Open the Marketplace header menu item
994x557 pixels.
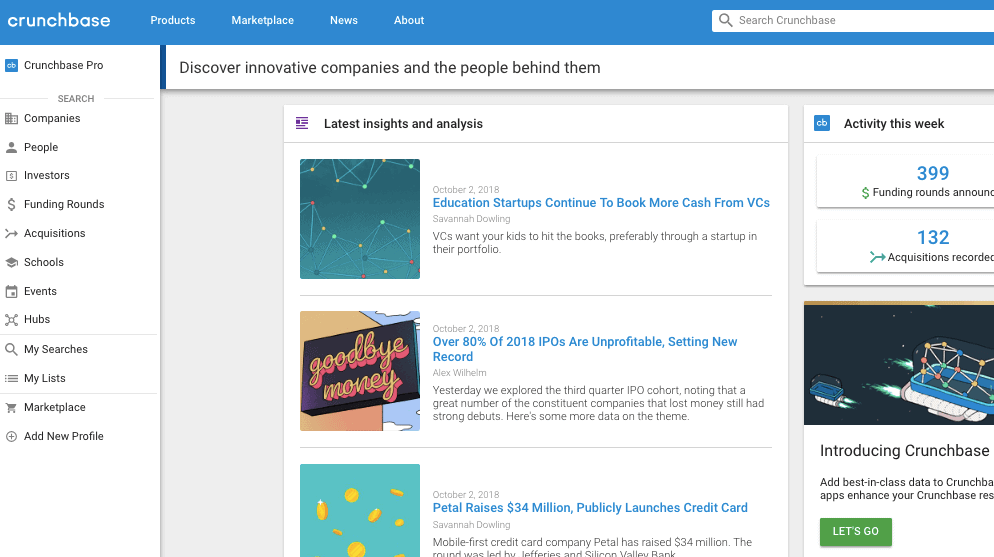(x=262, y=20)
